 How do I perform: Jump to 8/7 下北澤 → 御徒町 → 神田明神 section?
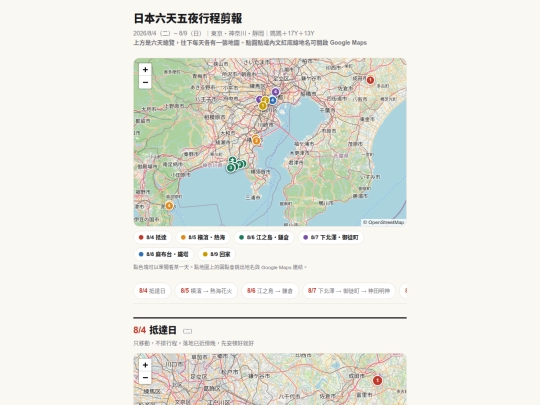click(349, 291)
